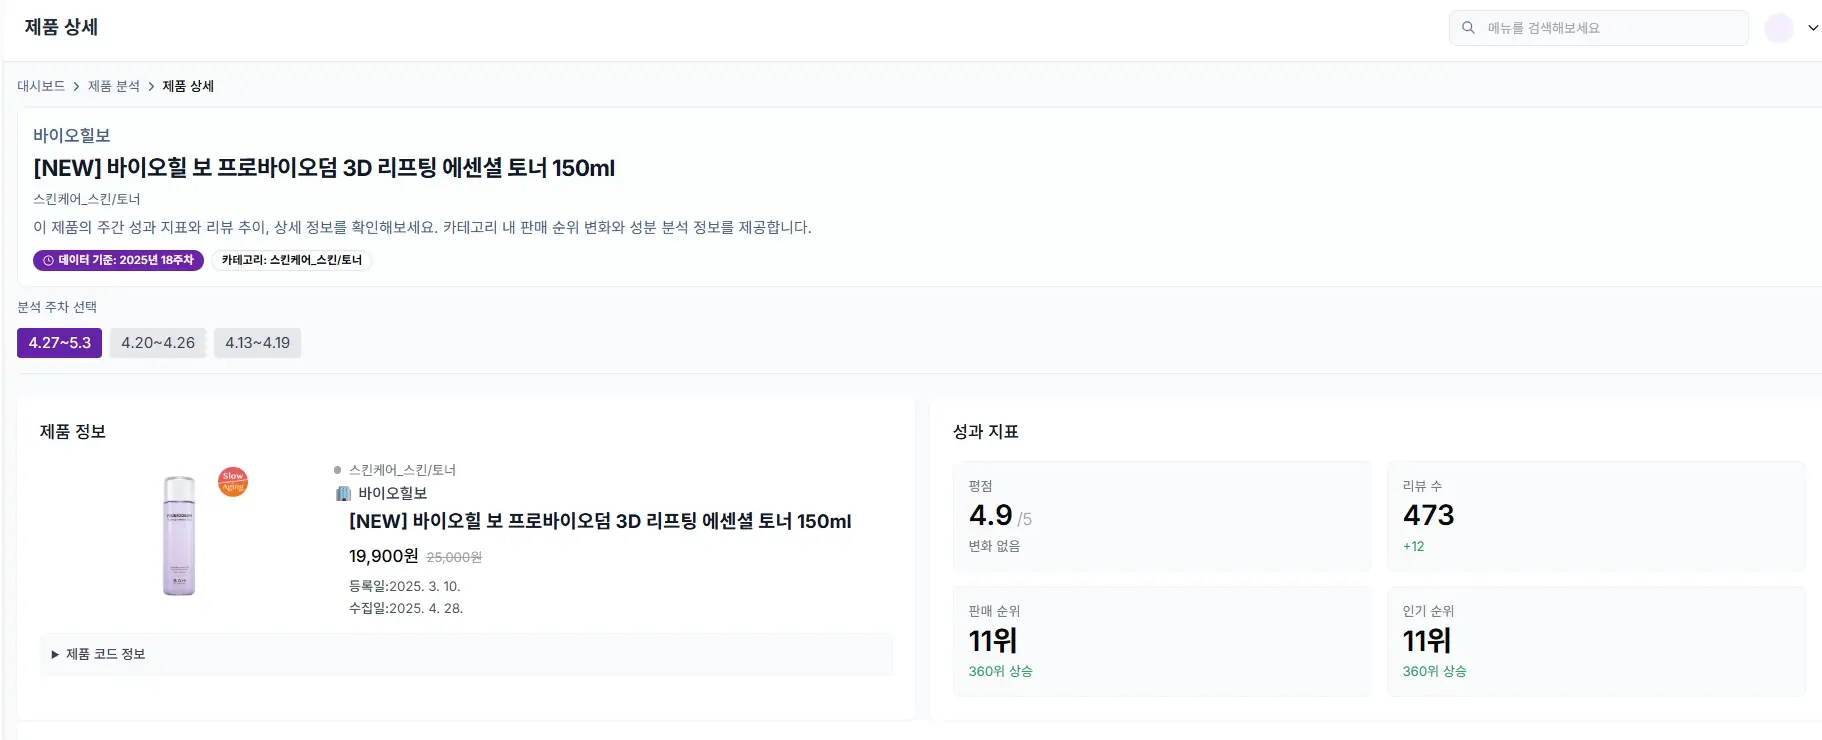Select the 4.27~5.3 week tab
1822x740 pixels.
pos(59,343)
